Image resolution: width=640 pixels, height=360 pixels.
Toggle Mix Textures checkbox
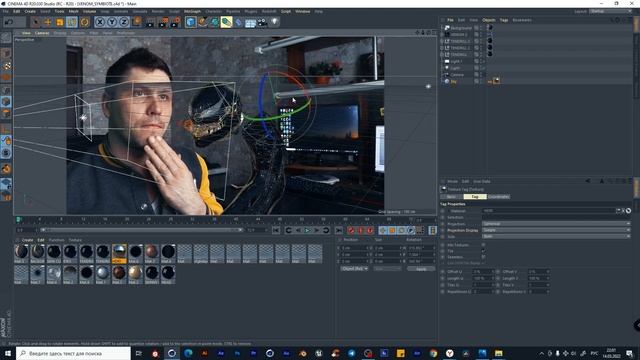tap(484, 244)
